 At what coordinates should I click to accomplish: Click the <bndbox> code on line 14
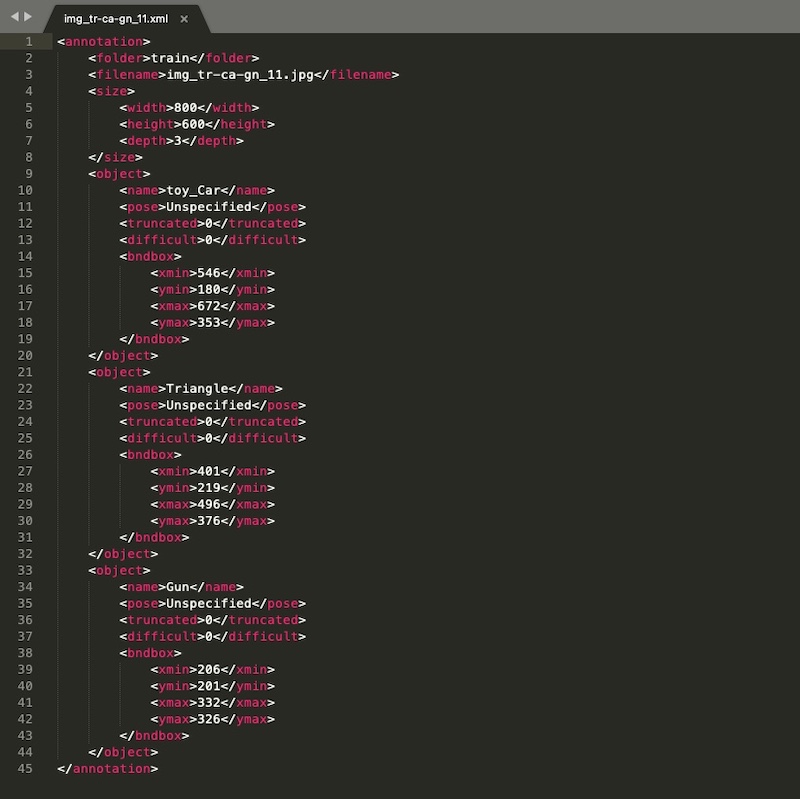point(151,256)
